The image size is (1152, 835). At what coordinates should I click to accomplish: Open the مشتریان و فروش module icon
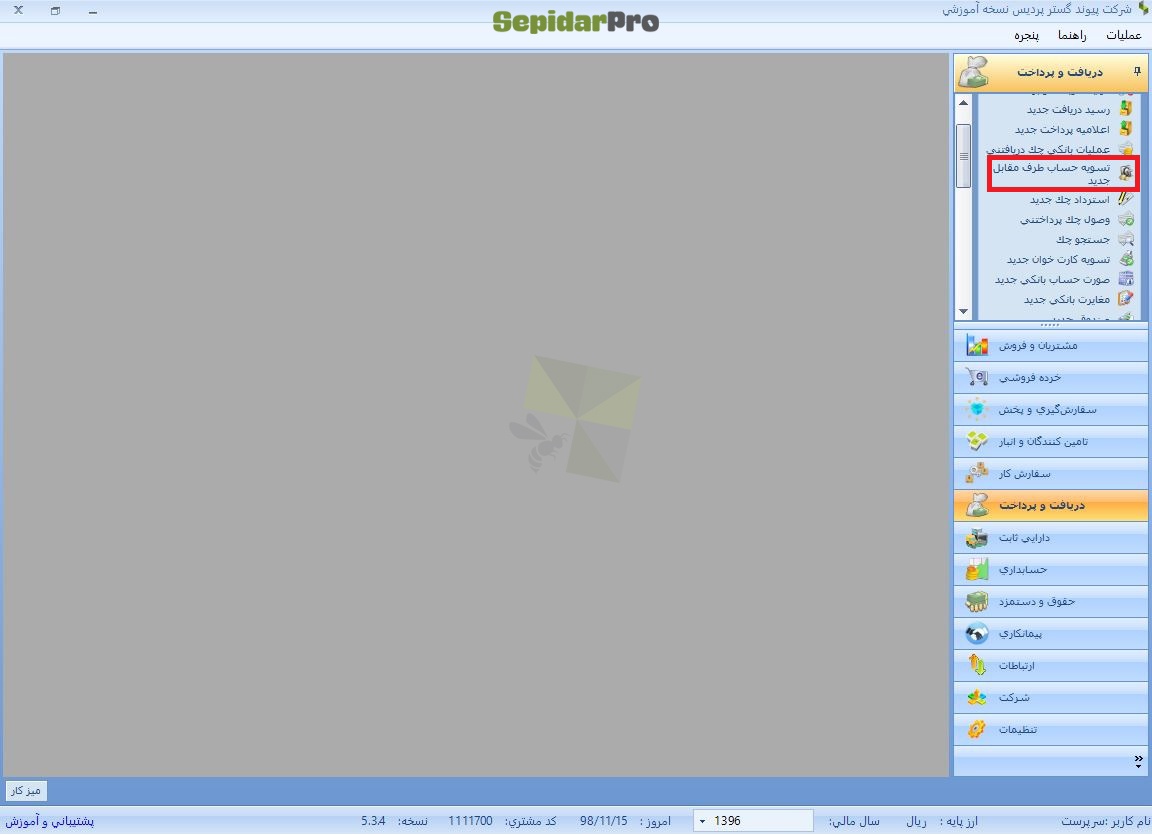pyautogui.click(x=976, y=345)
